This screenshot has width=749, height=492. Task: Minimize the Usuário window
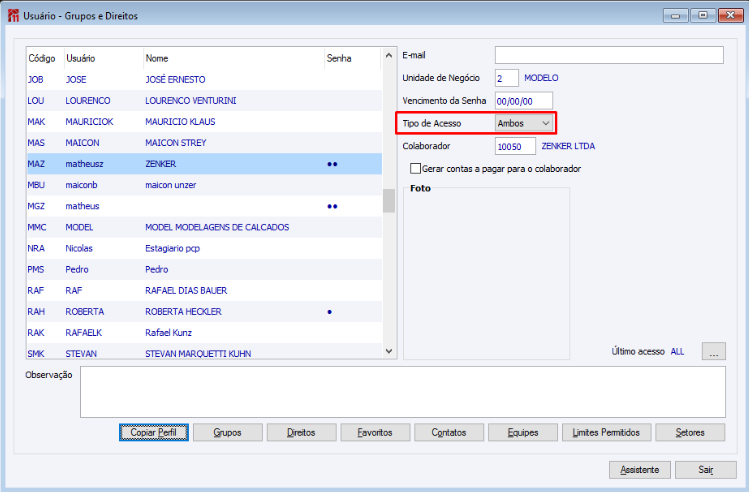(675, 16)
